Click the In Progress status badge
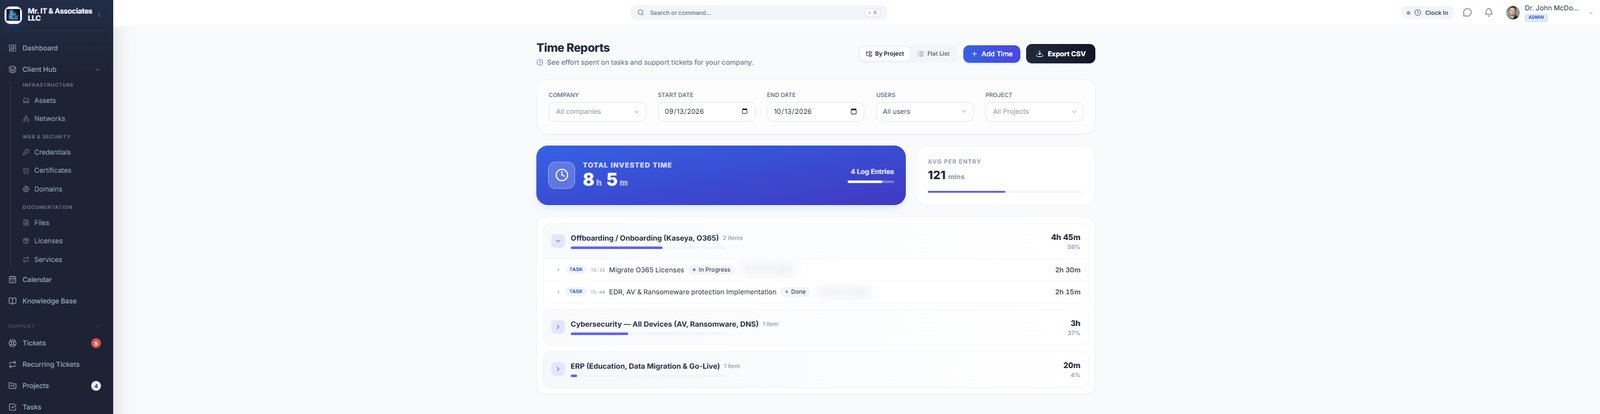 (712, 270)
